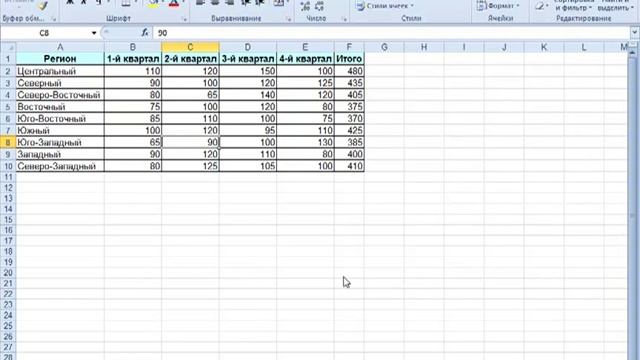The image size is (640, 360).
Task: Click inside the Name Box showing C8
Action: [44, 33]
